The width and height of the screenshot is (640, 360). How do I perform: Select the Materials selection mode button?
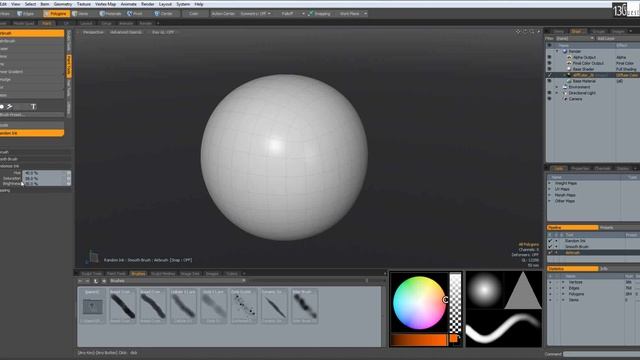tap(111, 13)
